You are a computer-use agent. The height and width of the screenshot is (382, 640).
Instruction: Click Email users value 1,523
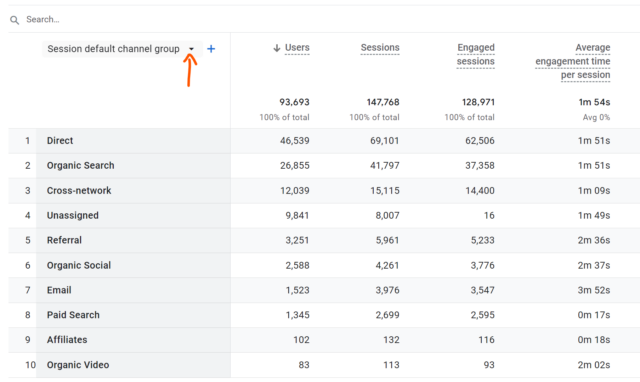tap(297, 291)
